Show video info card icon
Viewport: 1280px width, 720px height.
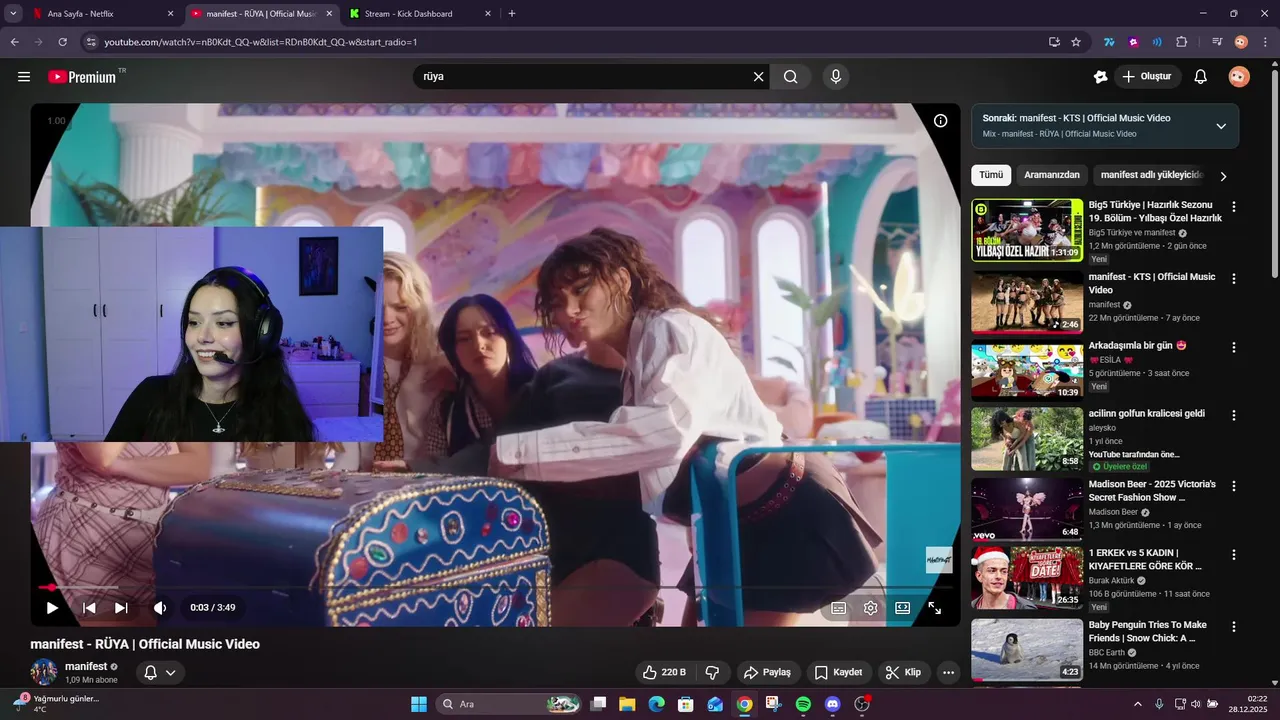coord(940,121)
